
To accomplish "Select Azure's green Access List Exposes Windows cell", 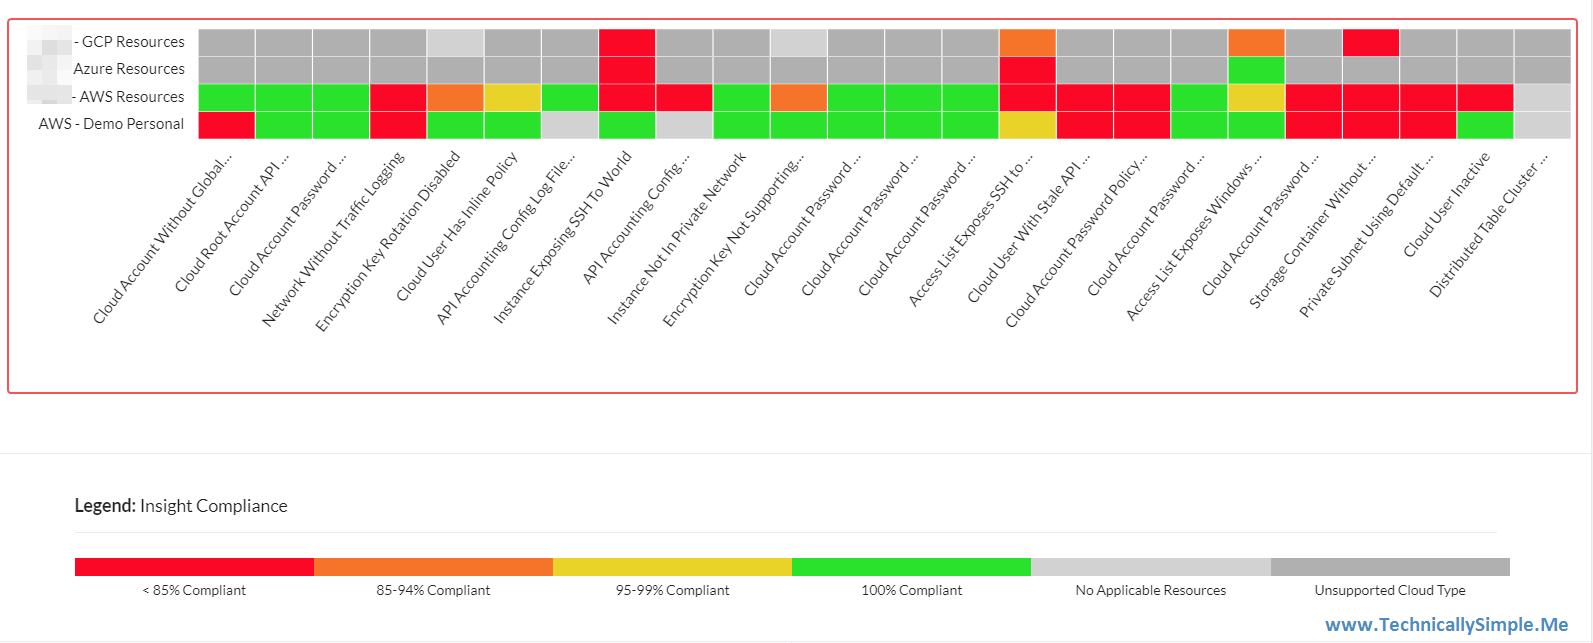I will [1256, 70].
